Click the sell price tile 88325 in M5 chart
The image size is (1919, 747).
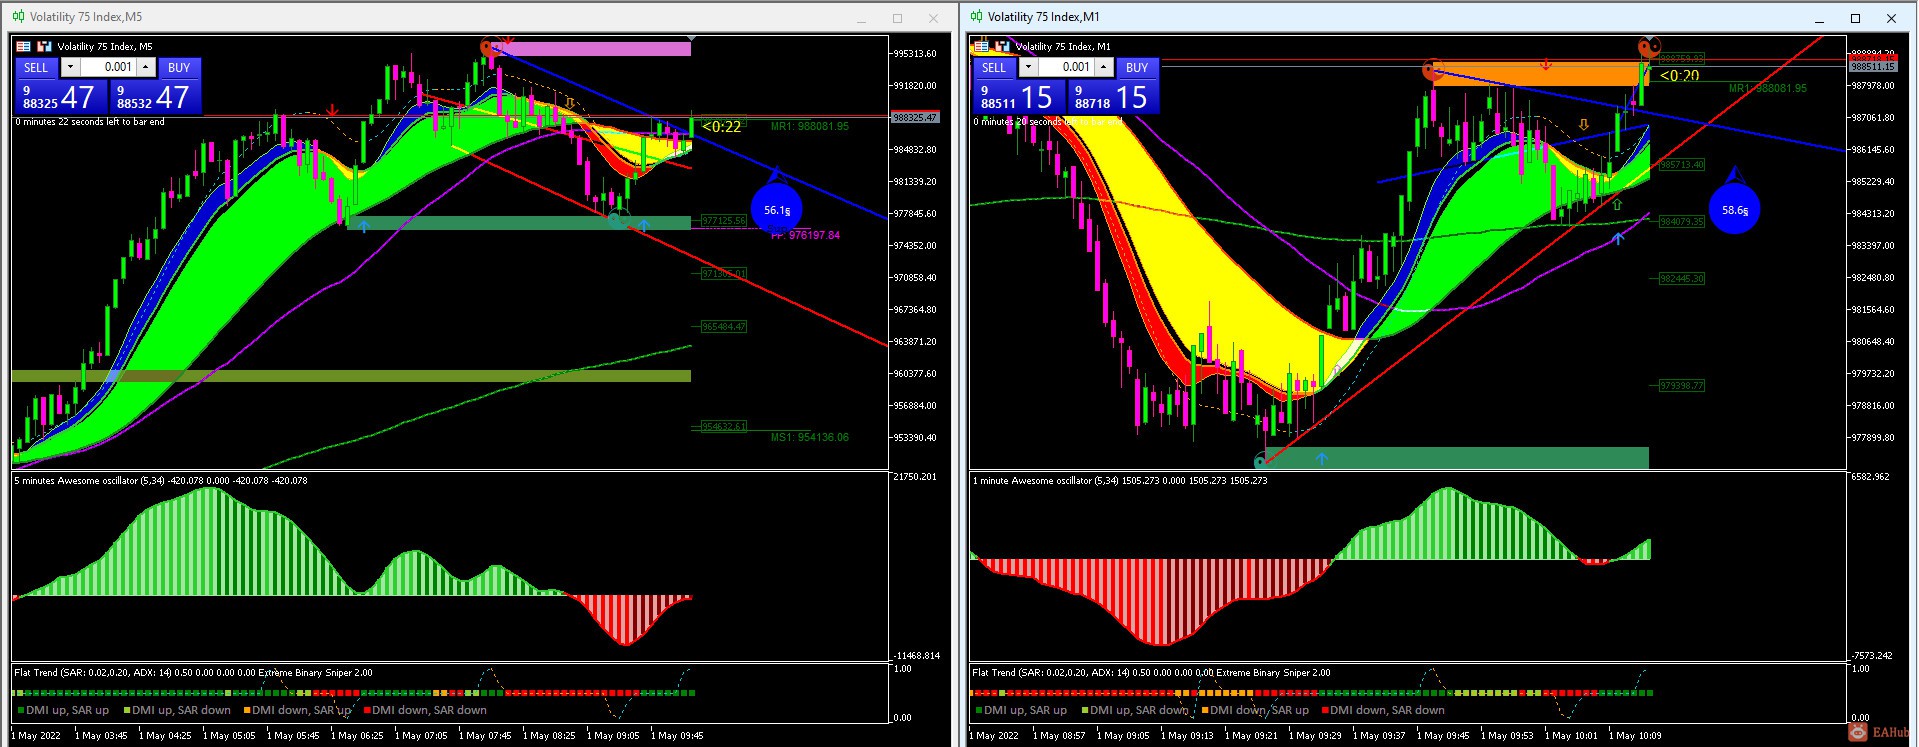[x=61, y=96]
